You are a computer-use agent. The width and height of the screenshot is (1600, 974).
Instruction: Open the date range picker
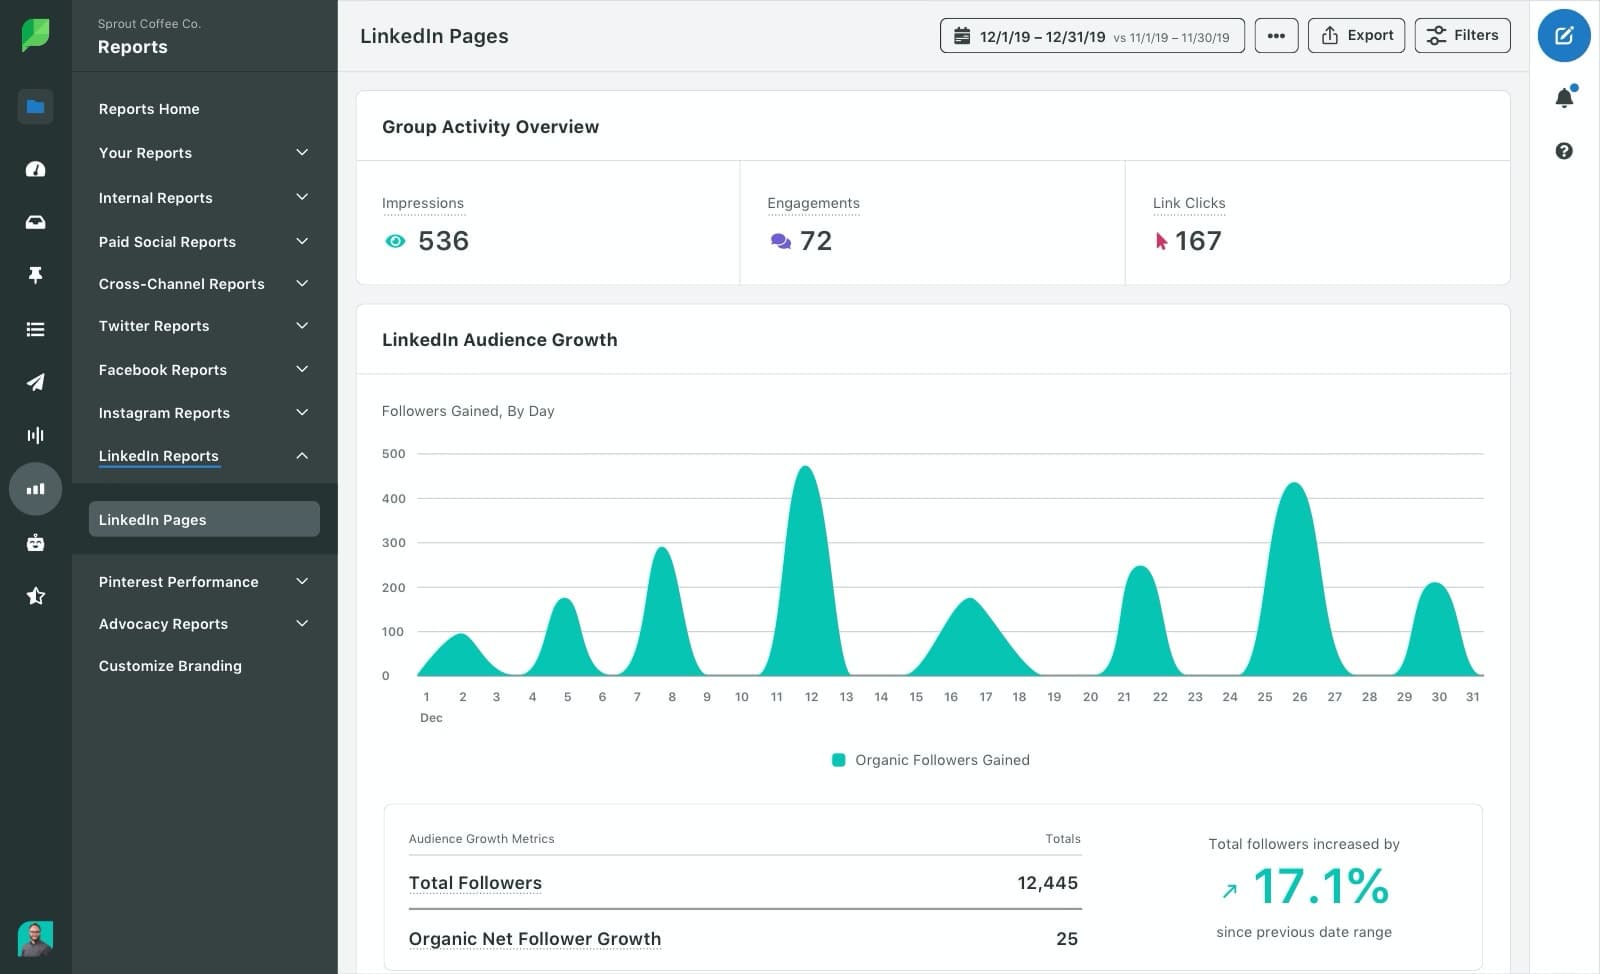pyautogui.click(x=1091, y=35)
